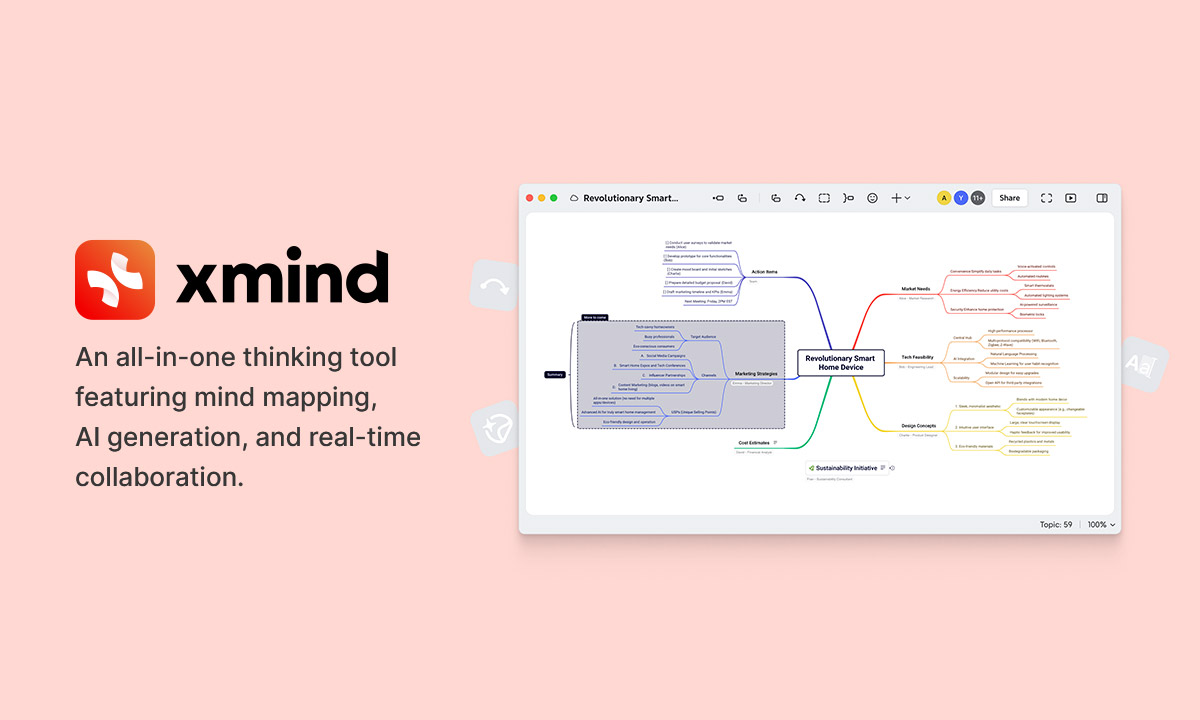Expand the 11+ collaborators list
Screen dimensions: 1200x720
(977, 198)
